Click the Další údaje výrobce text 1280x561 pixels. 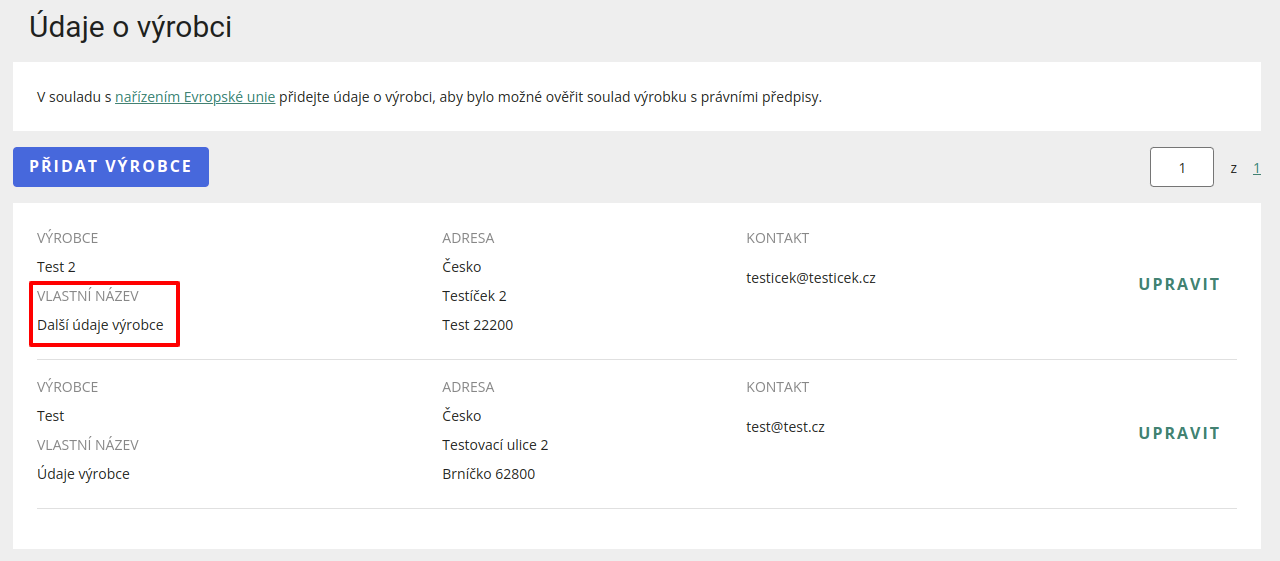[100, 325]
